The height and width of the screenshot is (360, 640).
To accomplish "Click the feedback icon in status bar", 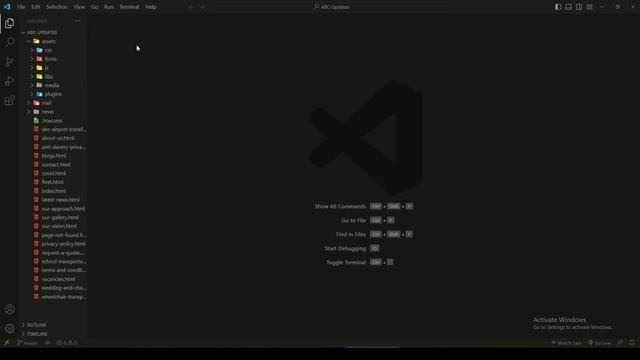I will (620, 343).
